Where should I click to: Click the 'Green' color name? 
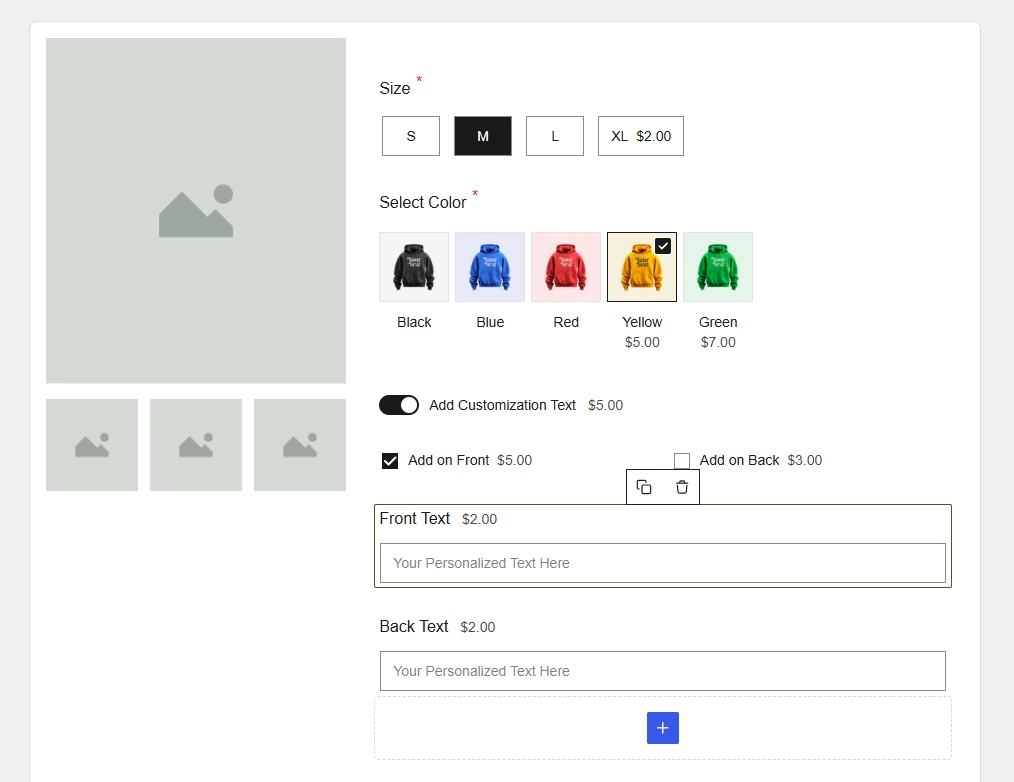coord(718,322)
